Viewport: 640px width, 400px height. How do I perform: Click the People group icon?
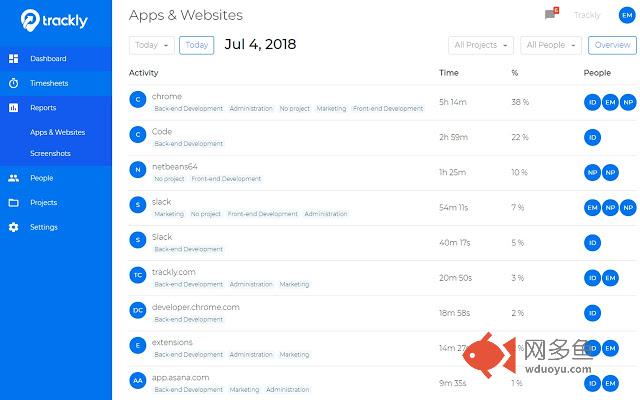(13, 178)
